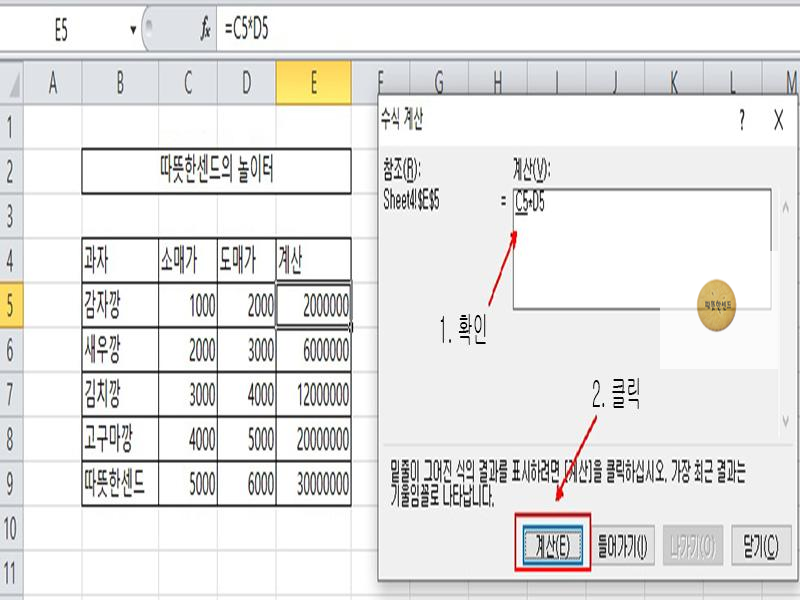Select row 6 header

pos(11,349)
